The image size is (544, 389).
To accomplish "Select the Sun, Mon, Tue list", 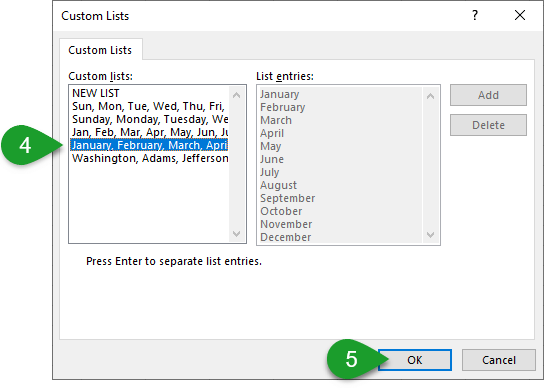I will 149,106.
